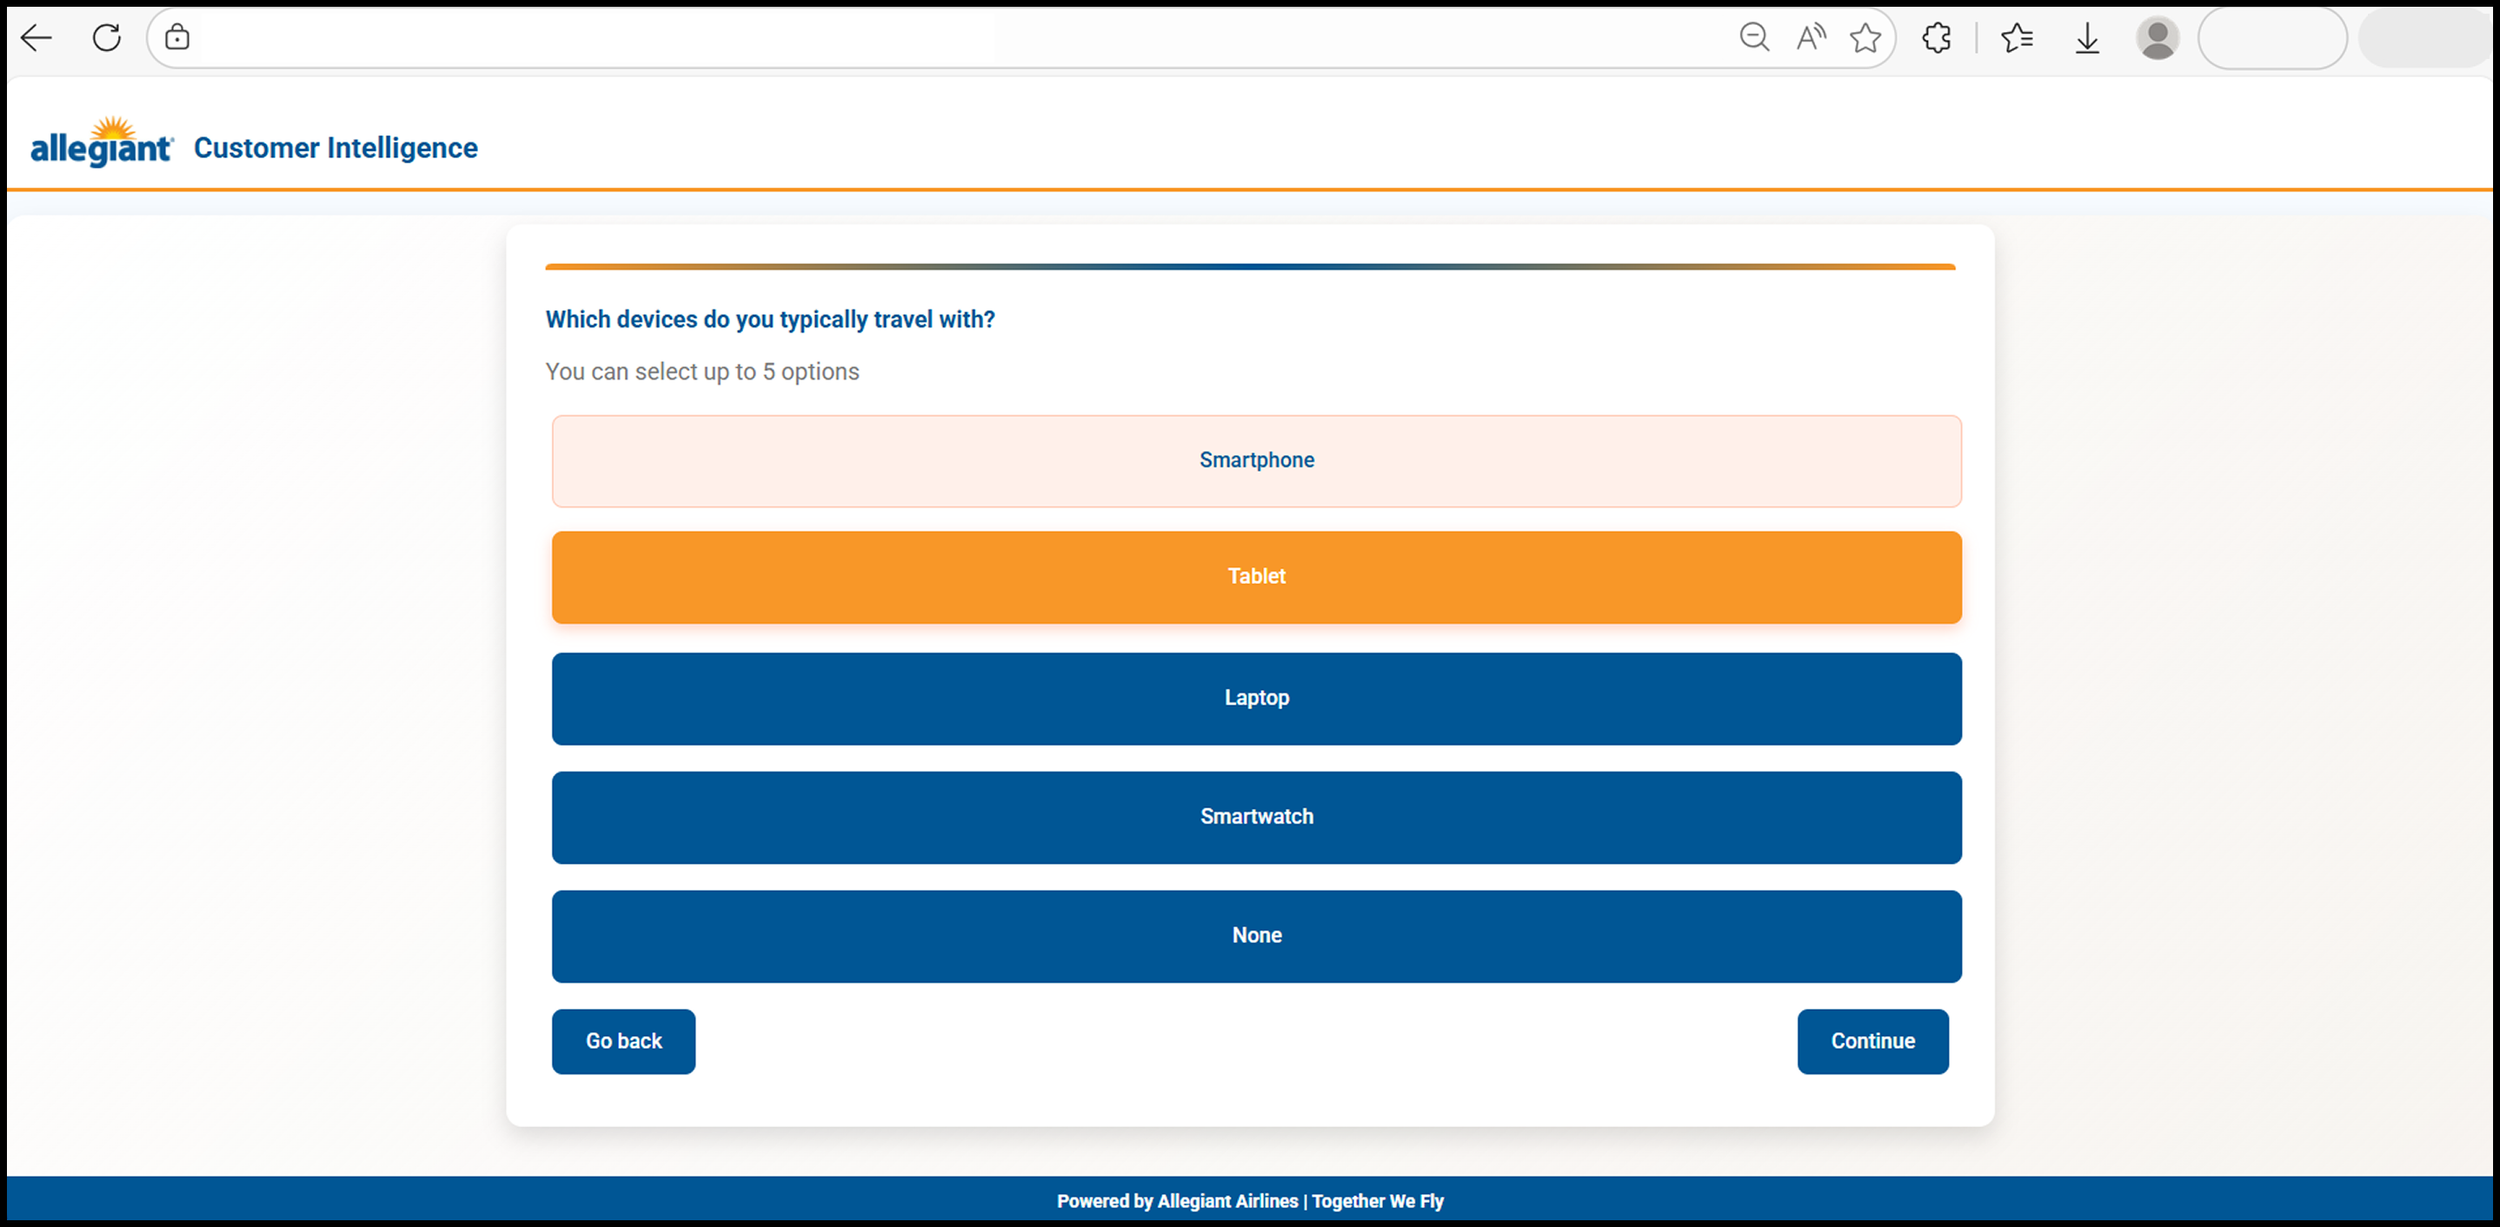2500x1227 pixels.
Task: Click the survey progress bar
Action: point(1250,267)
